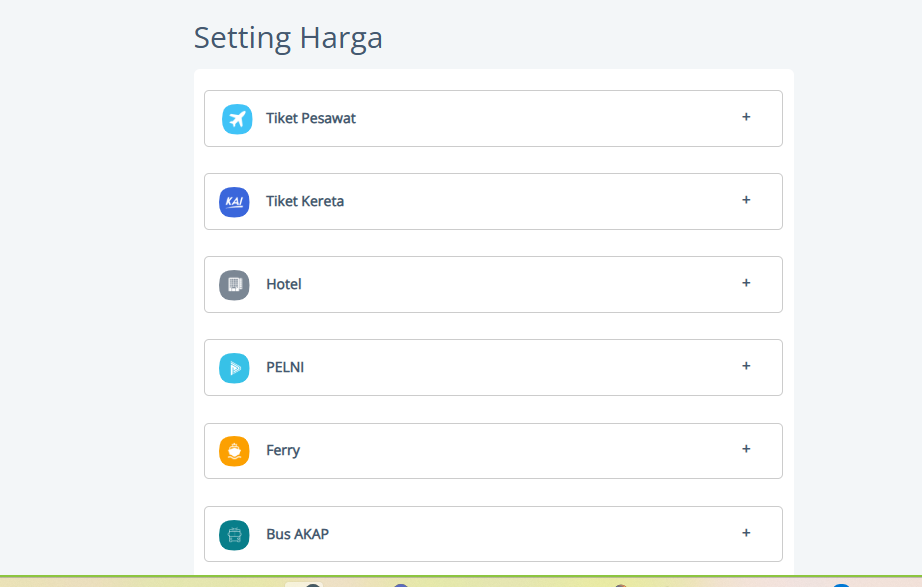This screenshot has height=587, width=922.
Task: Select the Tiket Pesawat label
Action: point(311,118)
